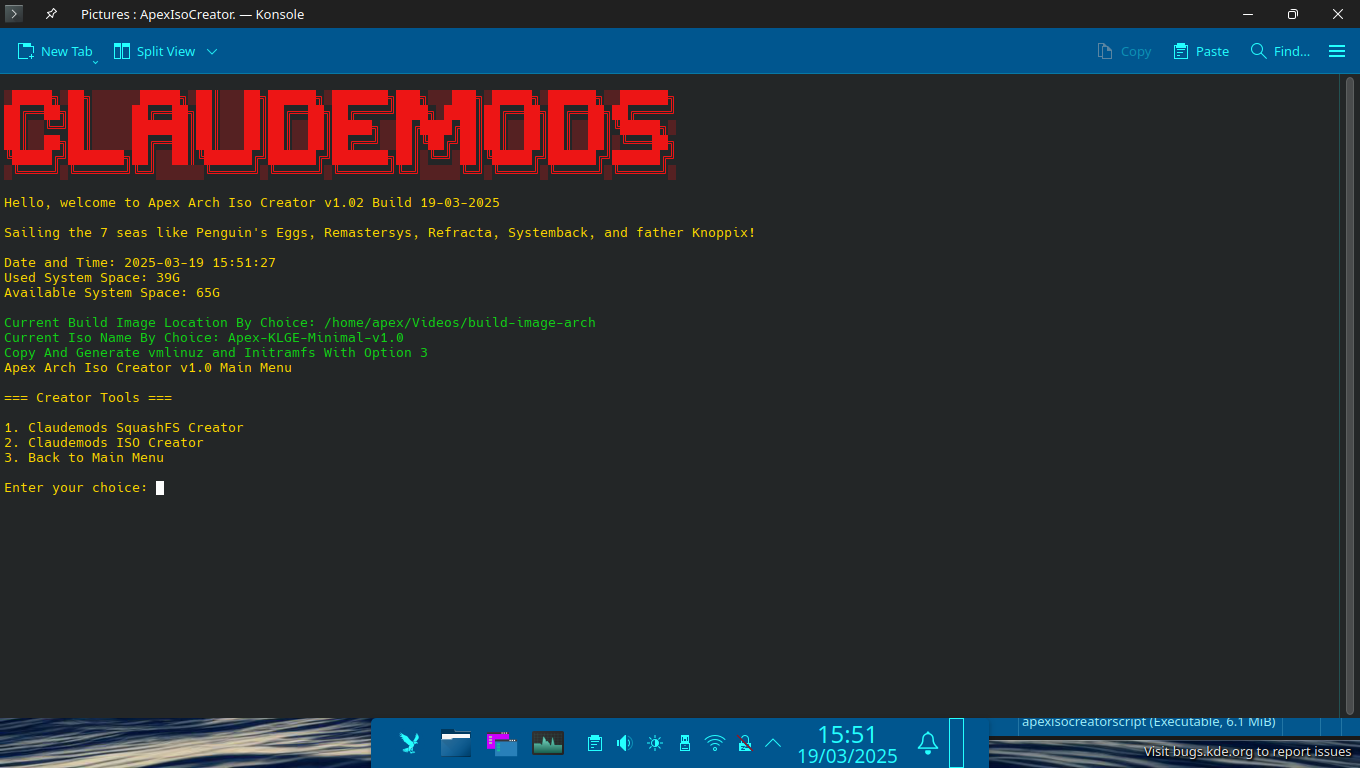Viewport: 1360px width, 768px height.
Task: Open the volume tray icon
Action: coord(625,743)
